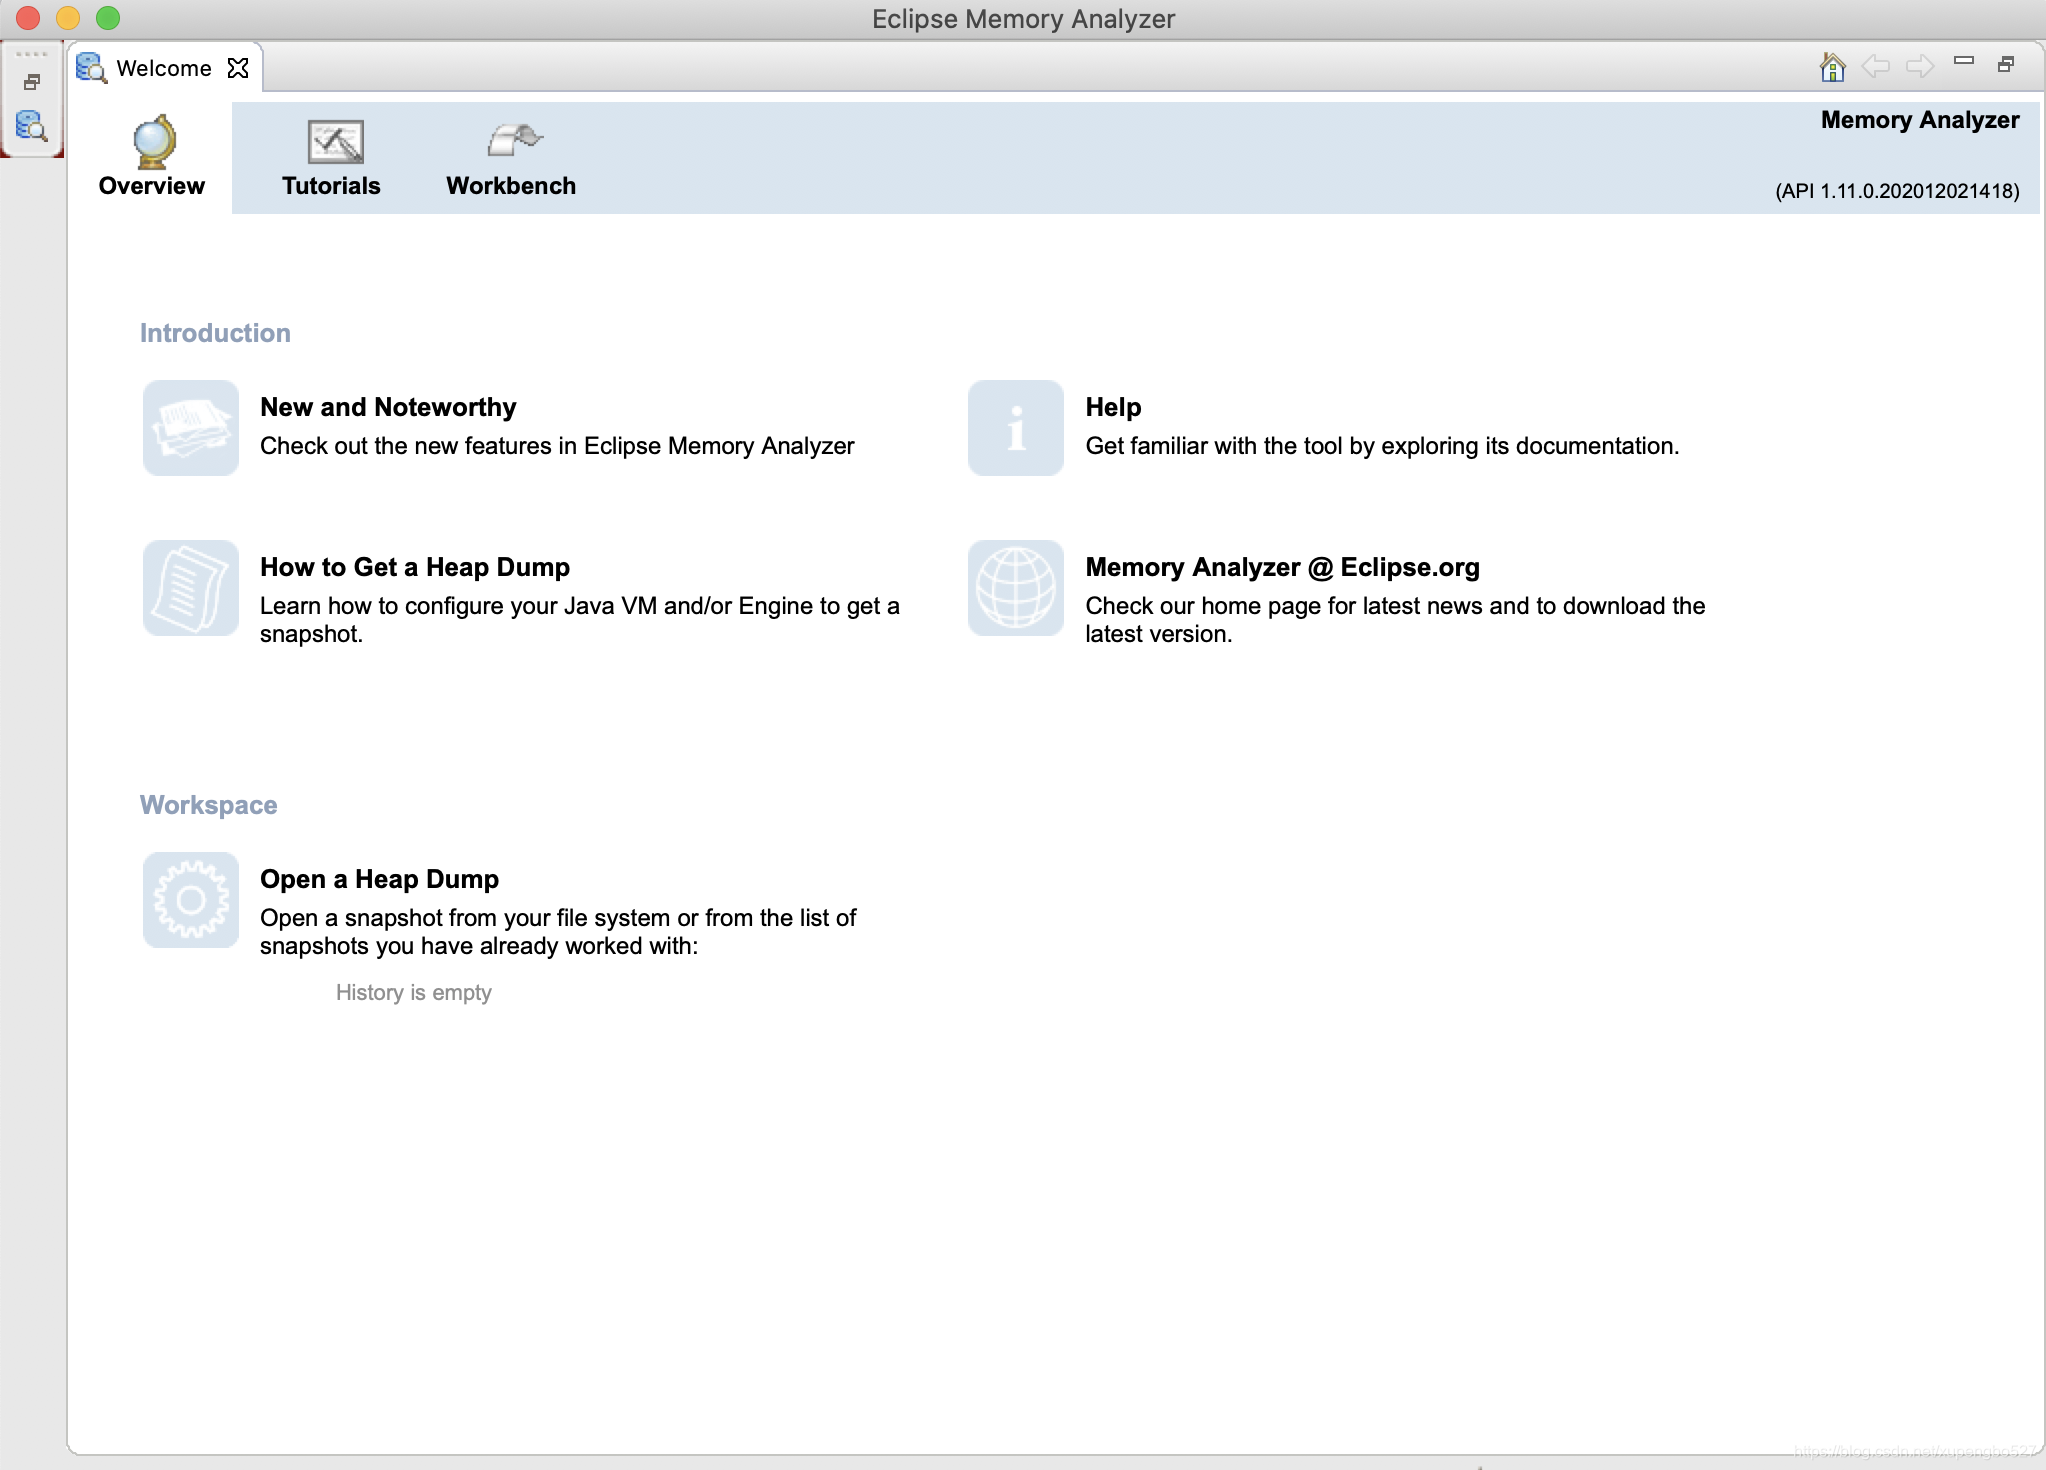Select the Welcome tab
This screenshot has height=1470, width=2046.
(x=163, y=67)
